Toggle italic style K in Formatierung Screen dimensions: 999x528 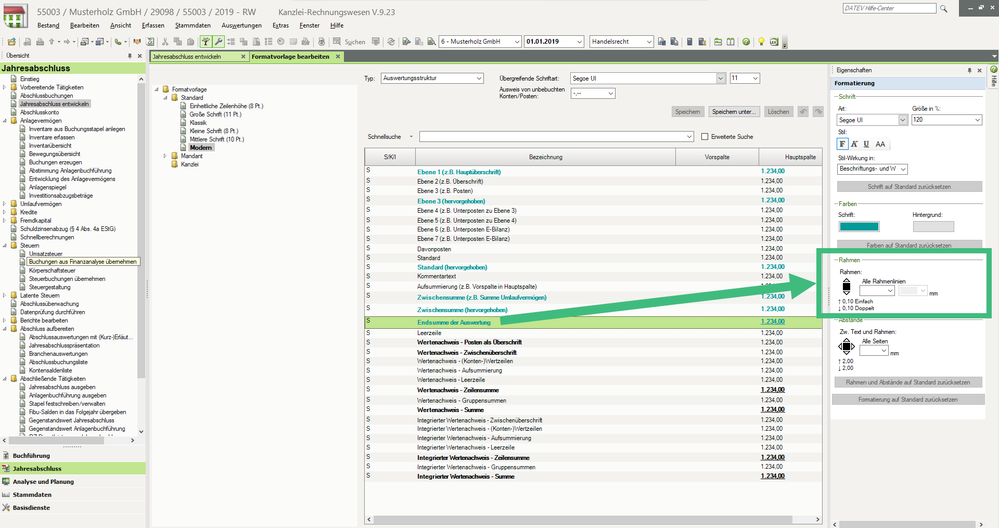[854, 144]
